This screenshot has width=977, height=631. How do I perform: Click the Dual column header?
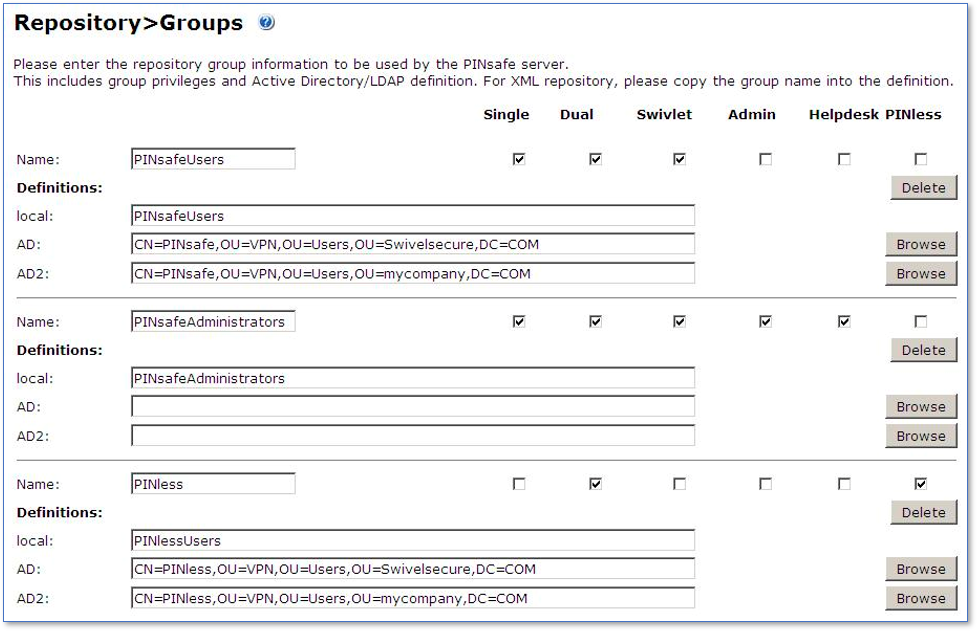(577, 115)
